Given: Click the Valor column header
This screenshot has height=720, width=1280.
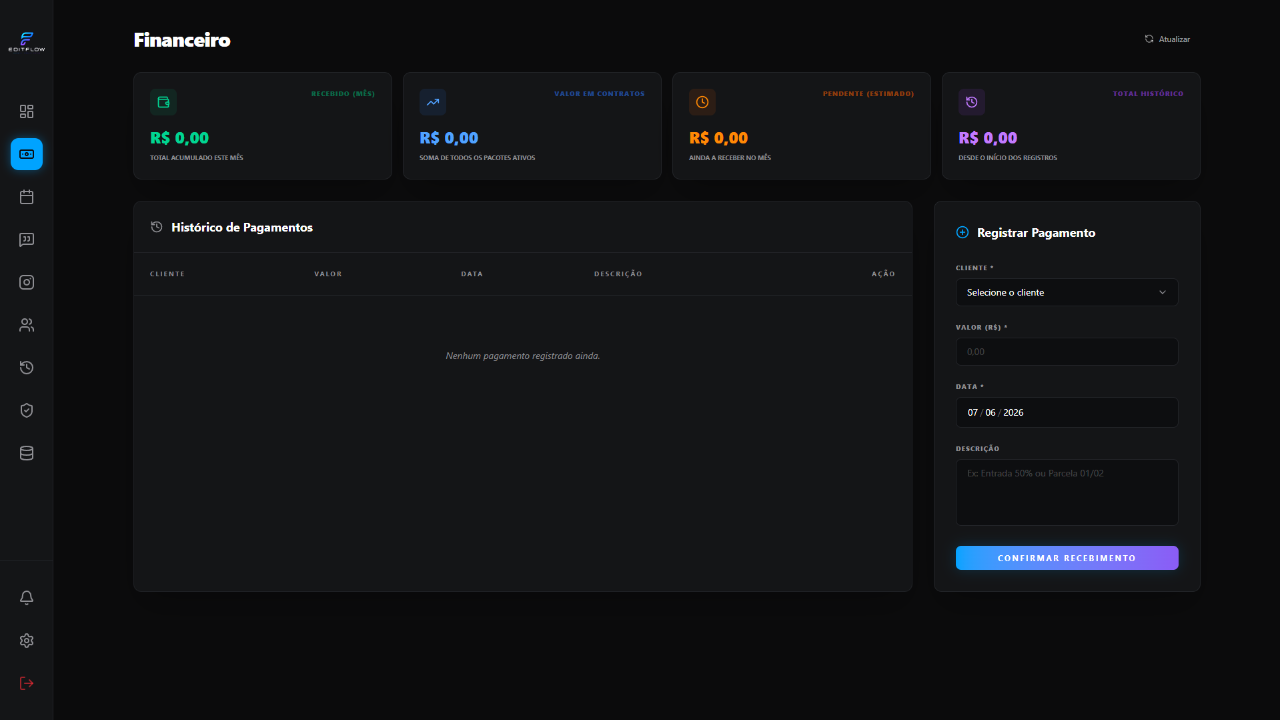Looking at the screenshot, I should (328, 274).
